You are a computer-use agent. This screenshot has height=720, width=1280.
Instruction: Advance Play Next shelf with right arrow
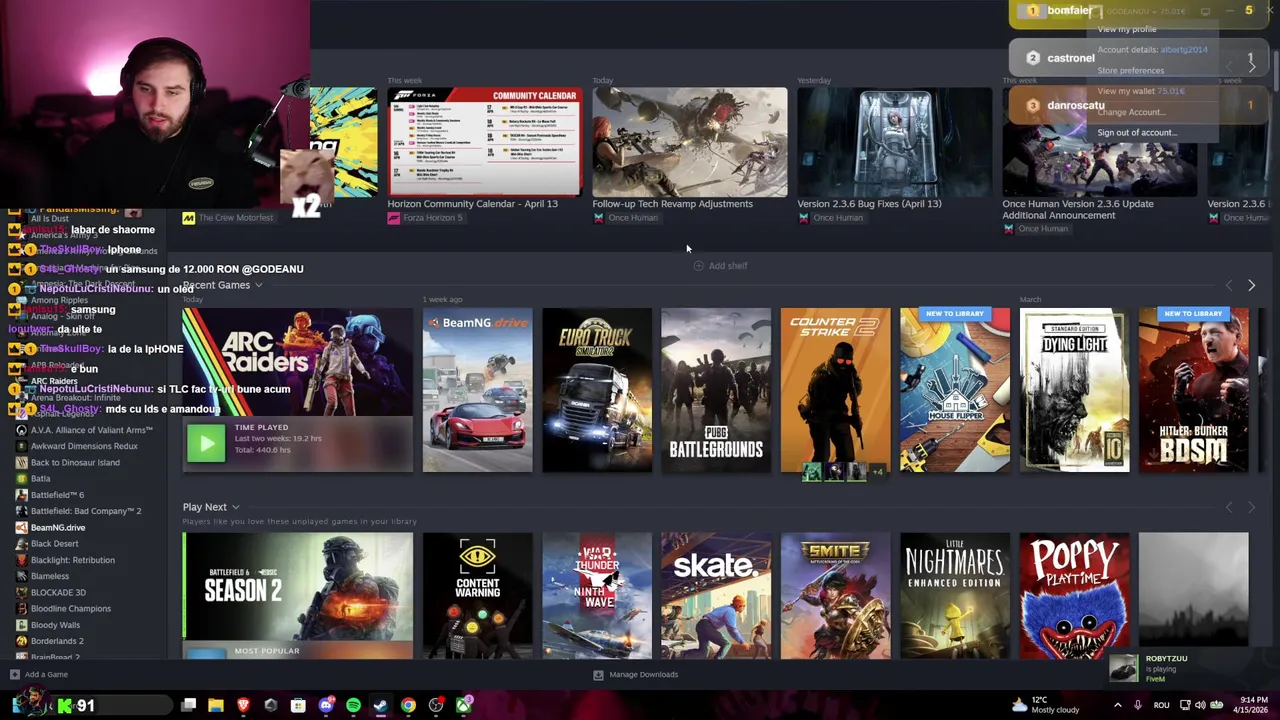point(1251,507)
